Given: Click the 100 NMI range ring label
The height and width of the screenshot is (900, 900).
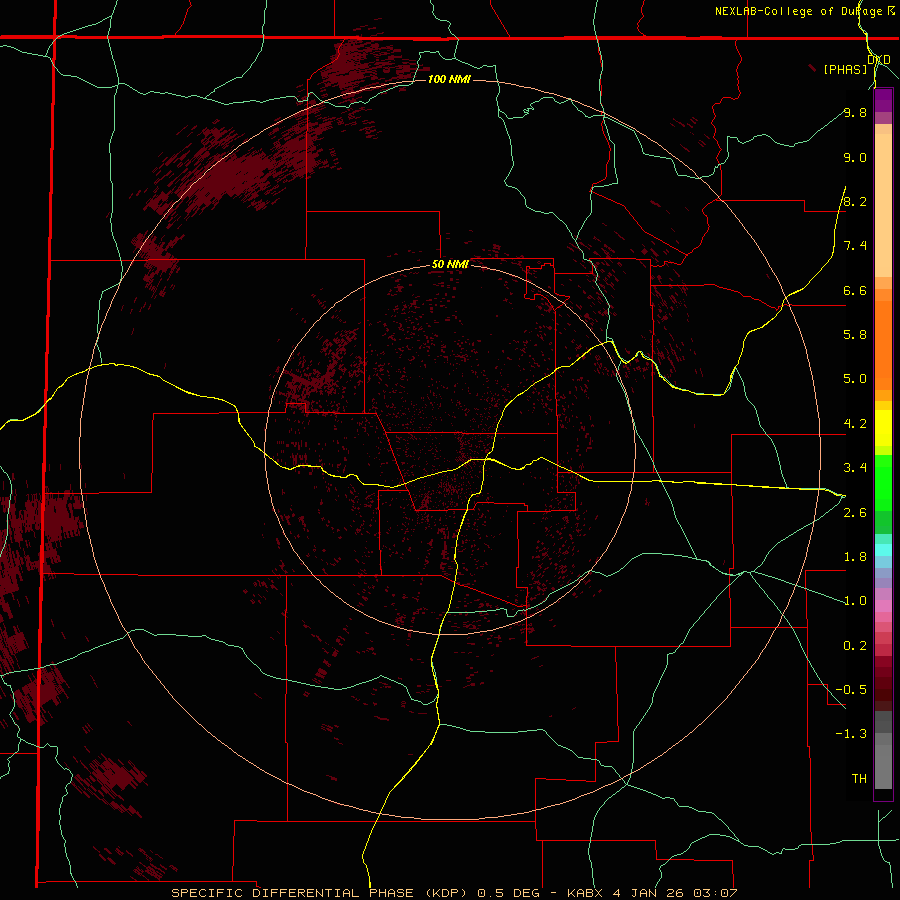Looking at the screenshot, I should pyautogui.click(x=449, y=79).
